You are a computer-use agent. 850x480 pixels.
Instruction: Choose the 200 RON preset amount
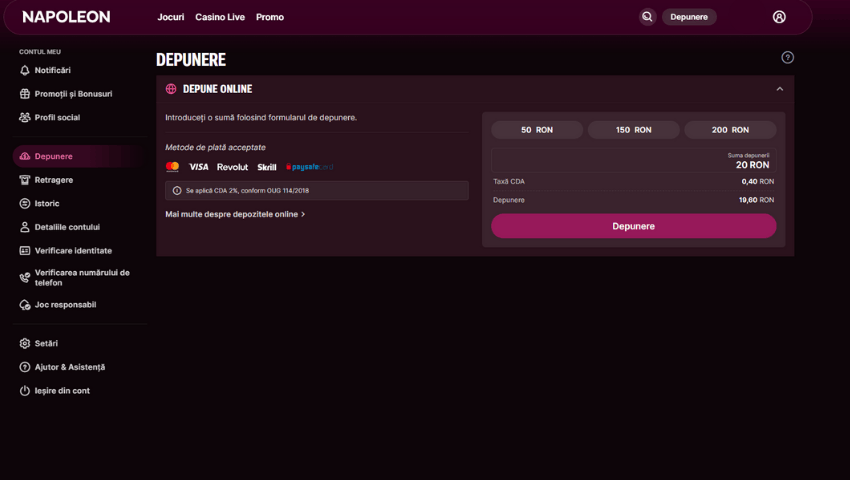tap(730, 130)
